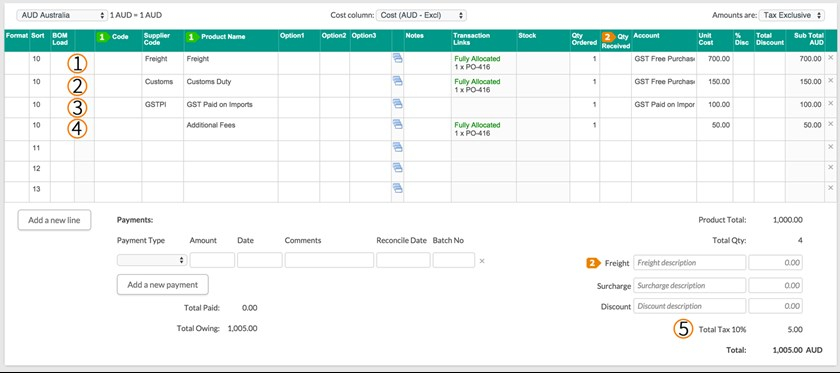
Task: Click the payment Comments field
Action: (329, 260)
